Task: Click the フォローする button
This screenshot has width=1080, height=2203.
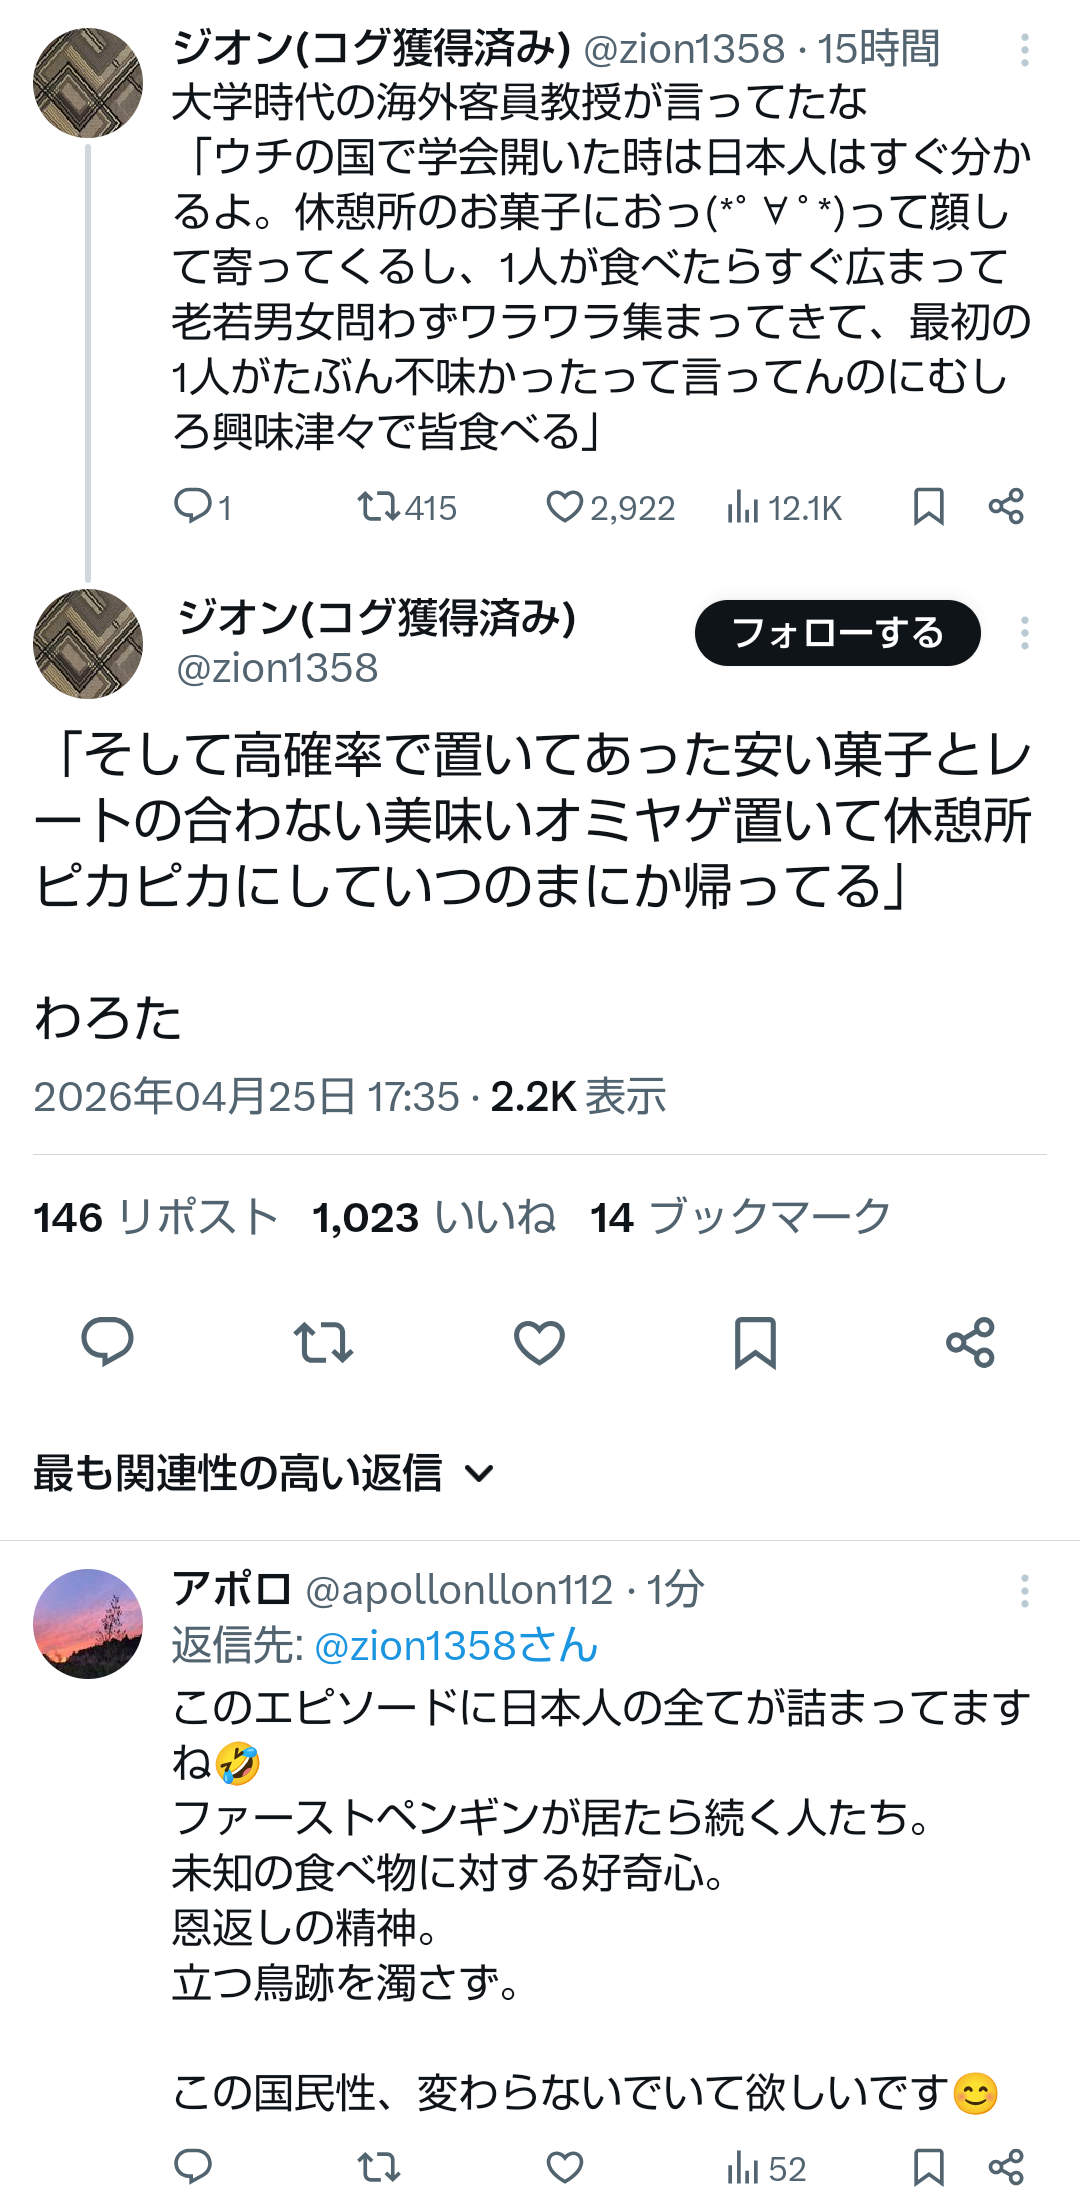Action: point(837,633)
